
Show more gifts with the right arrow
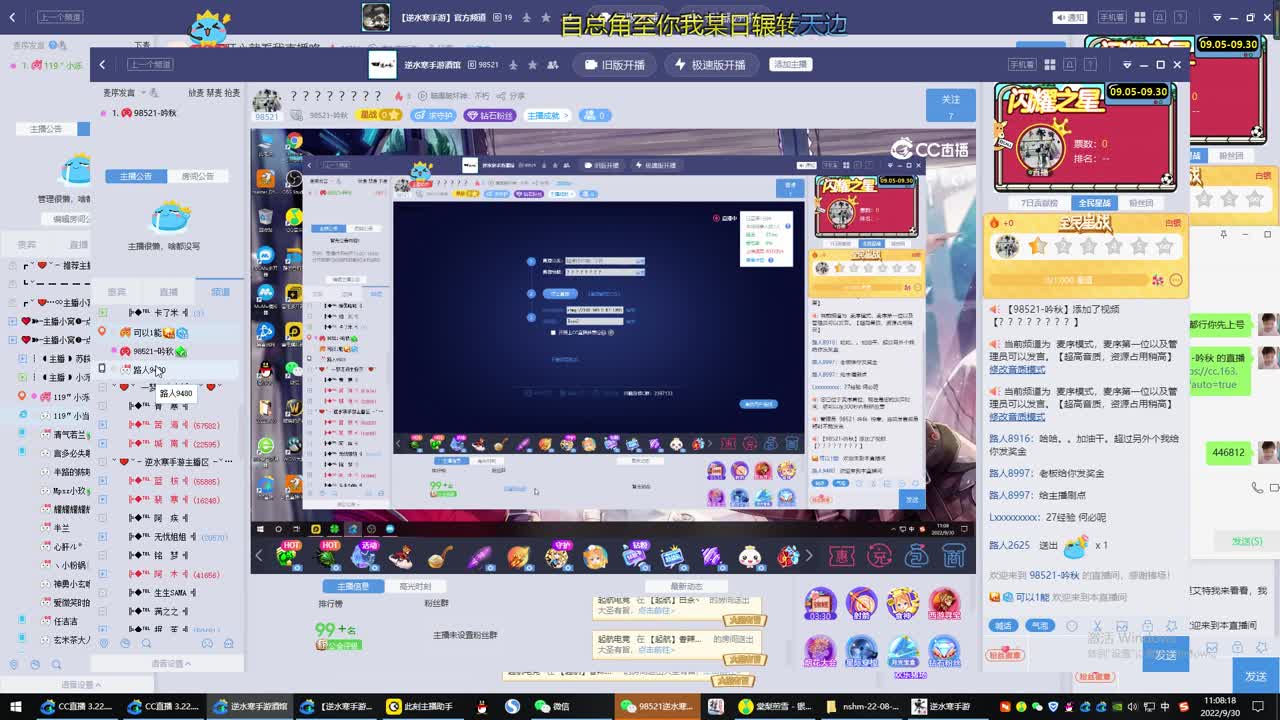pos(809,556)
